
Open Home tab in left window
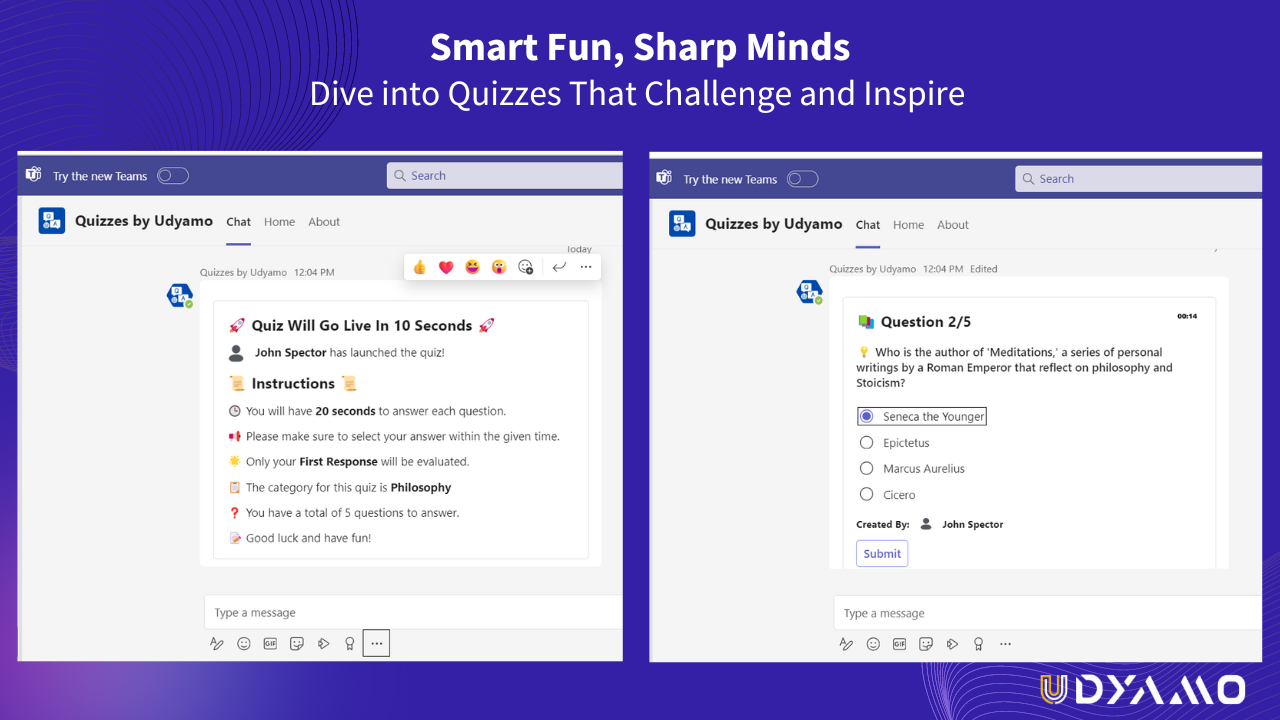(280, 222)
